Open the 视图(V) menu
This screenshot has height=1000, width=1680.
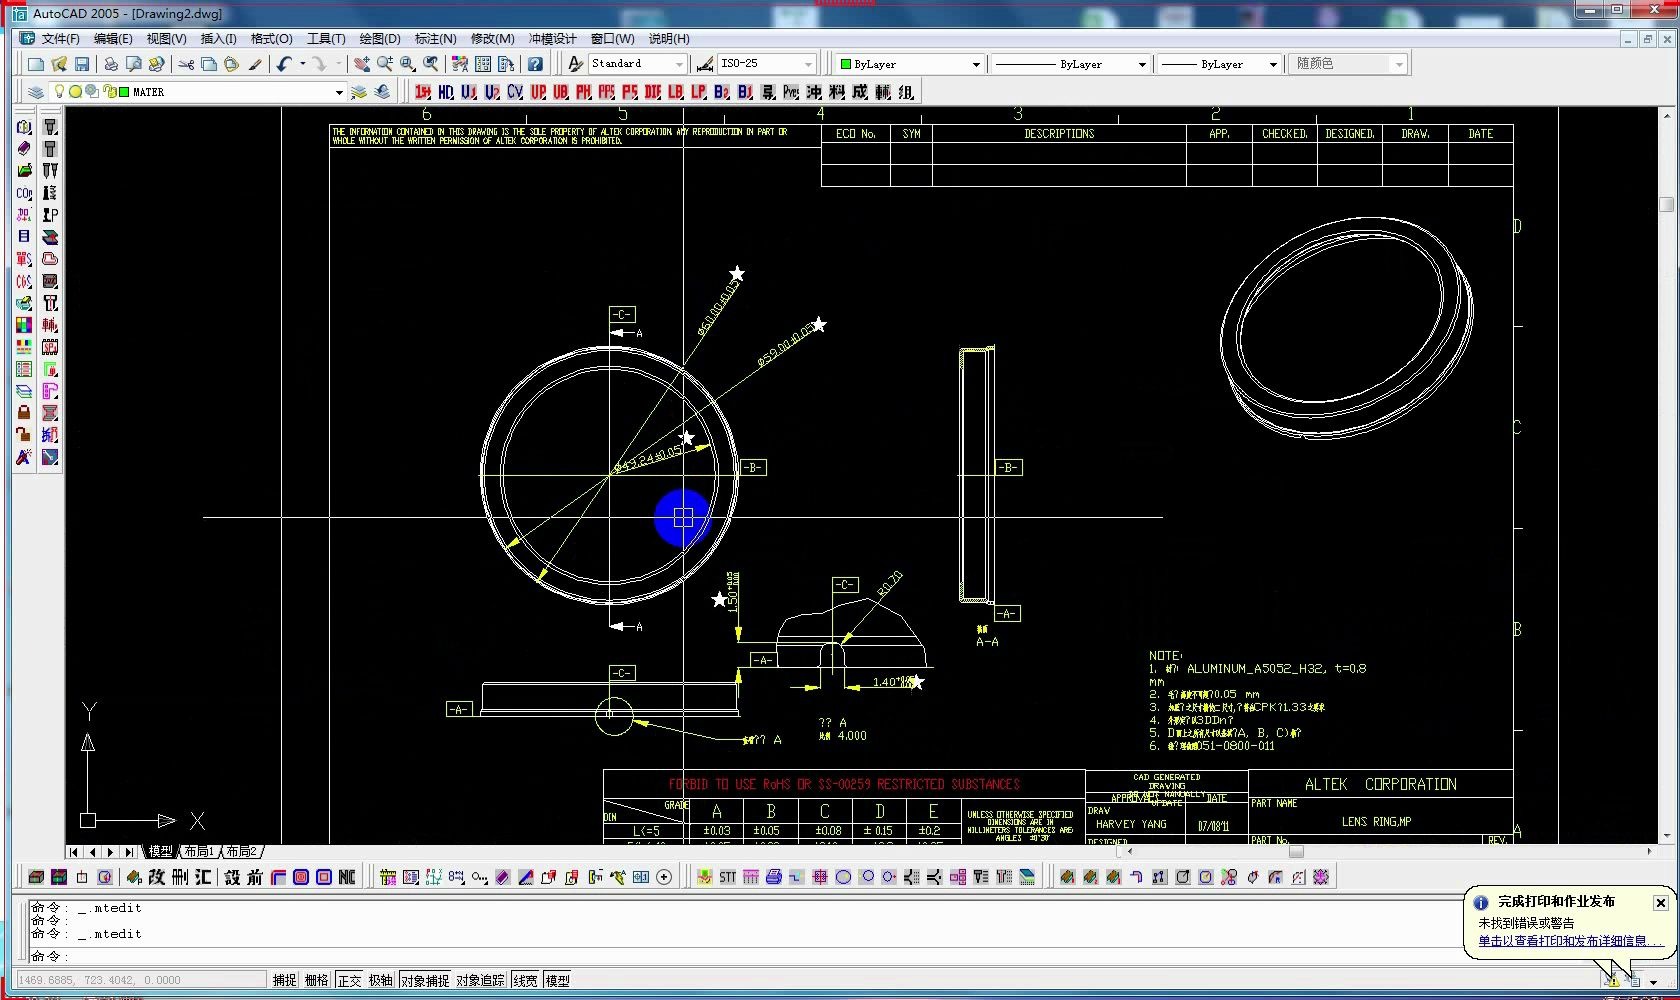click(x=166, y=39)
